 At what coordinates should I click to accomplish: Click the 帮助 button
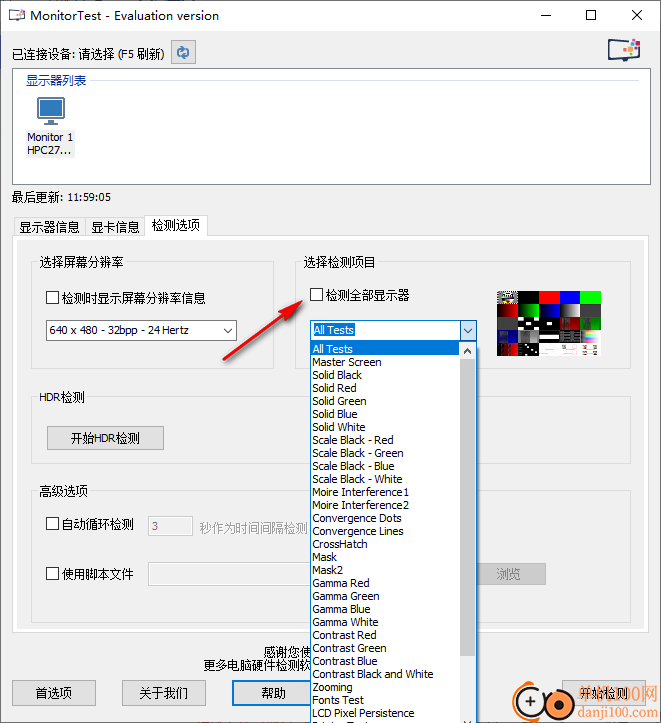click(x=272, y=693)
